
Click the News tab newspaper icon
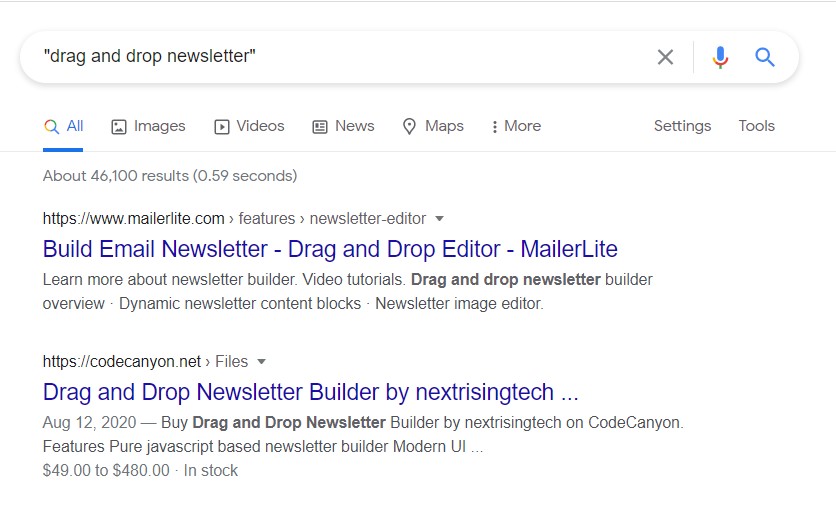coord(320,127)
